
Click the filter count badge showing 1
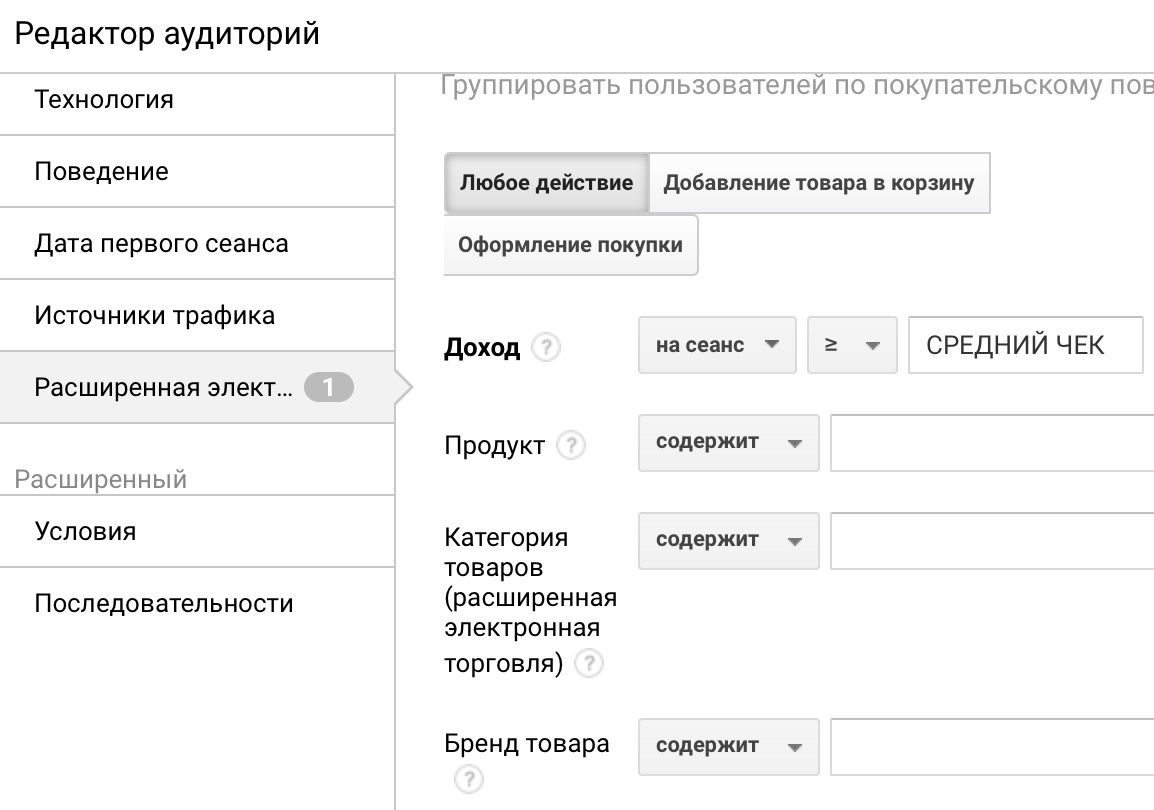click(x=329, y=387)
